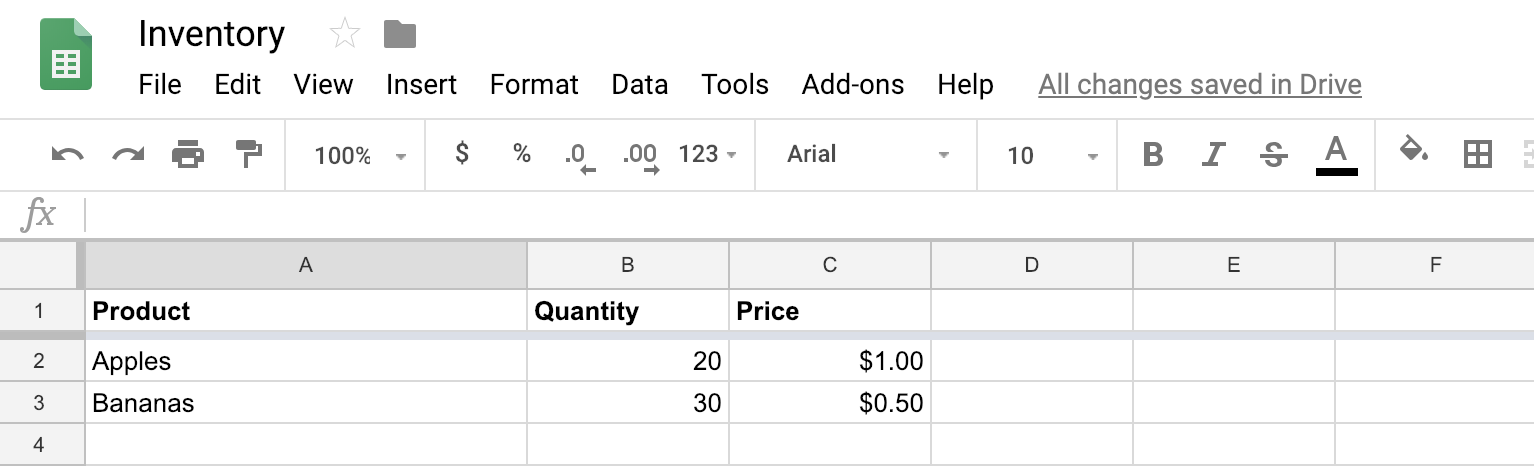This screenshot has width=1534, height=466.
Task: Print the spreadsheet with printer icon
Action: click(x=188, y=155)
